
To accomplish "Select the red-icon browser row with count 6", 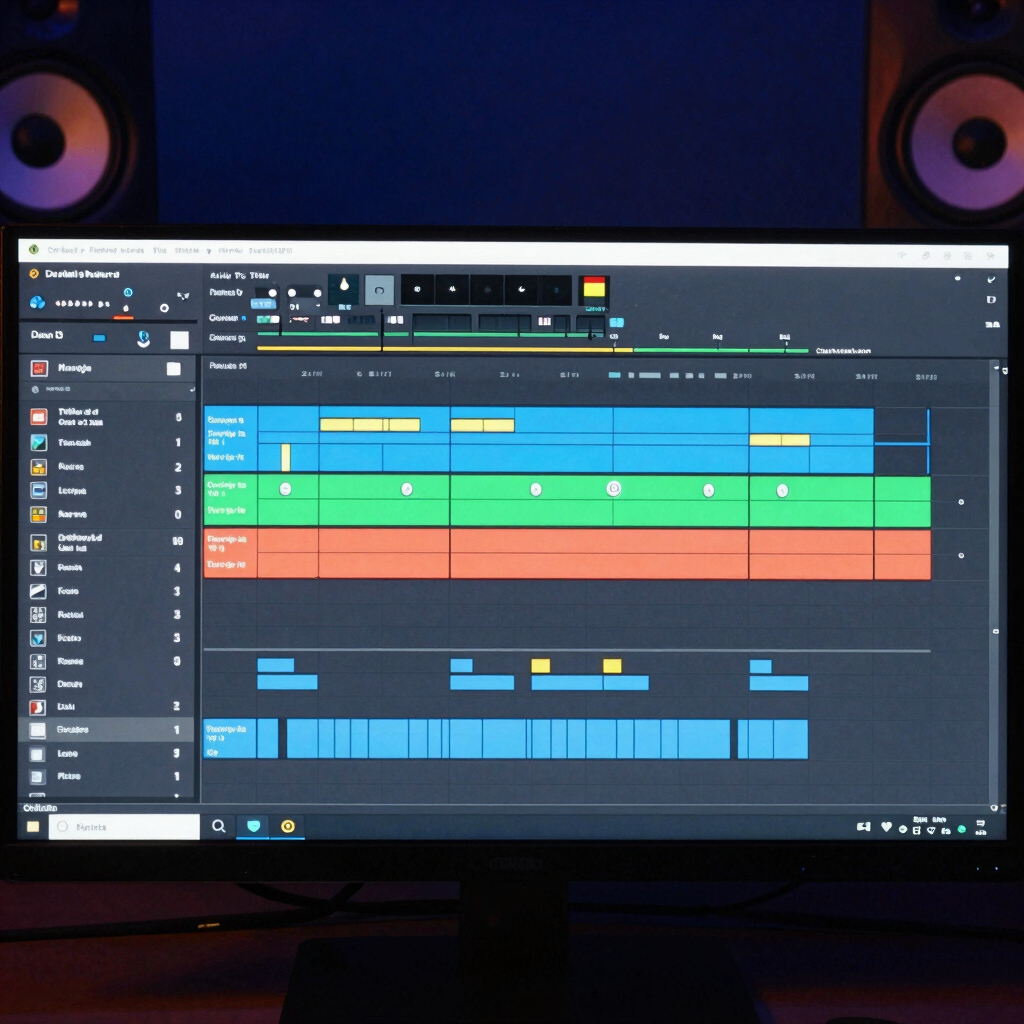I will pos(108,417).
